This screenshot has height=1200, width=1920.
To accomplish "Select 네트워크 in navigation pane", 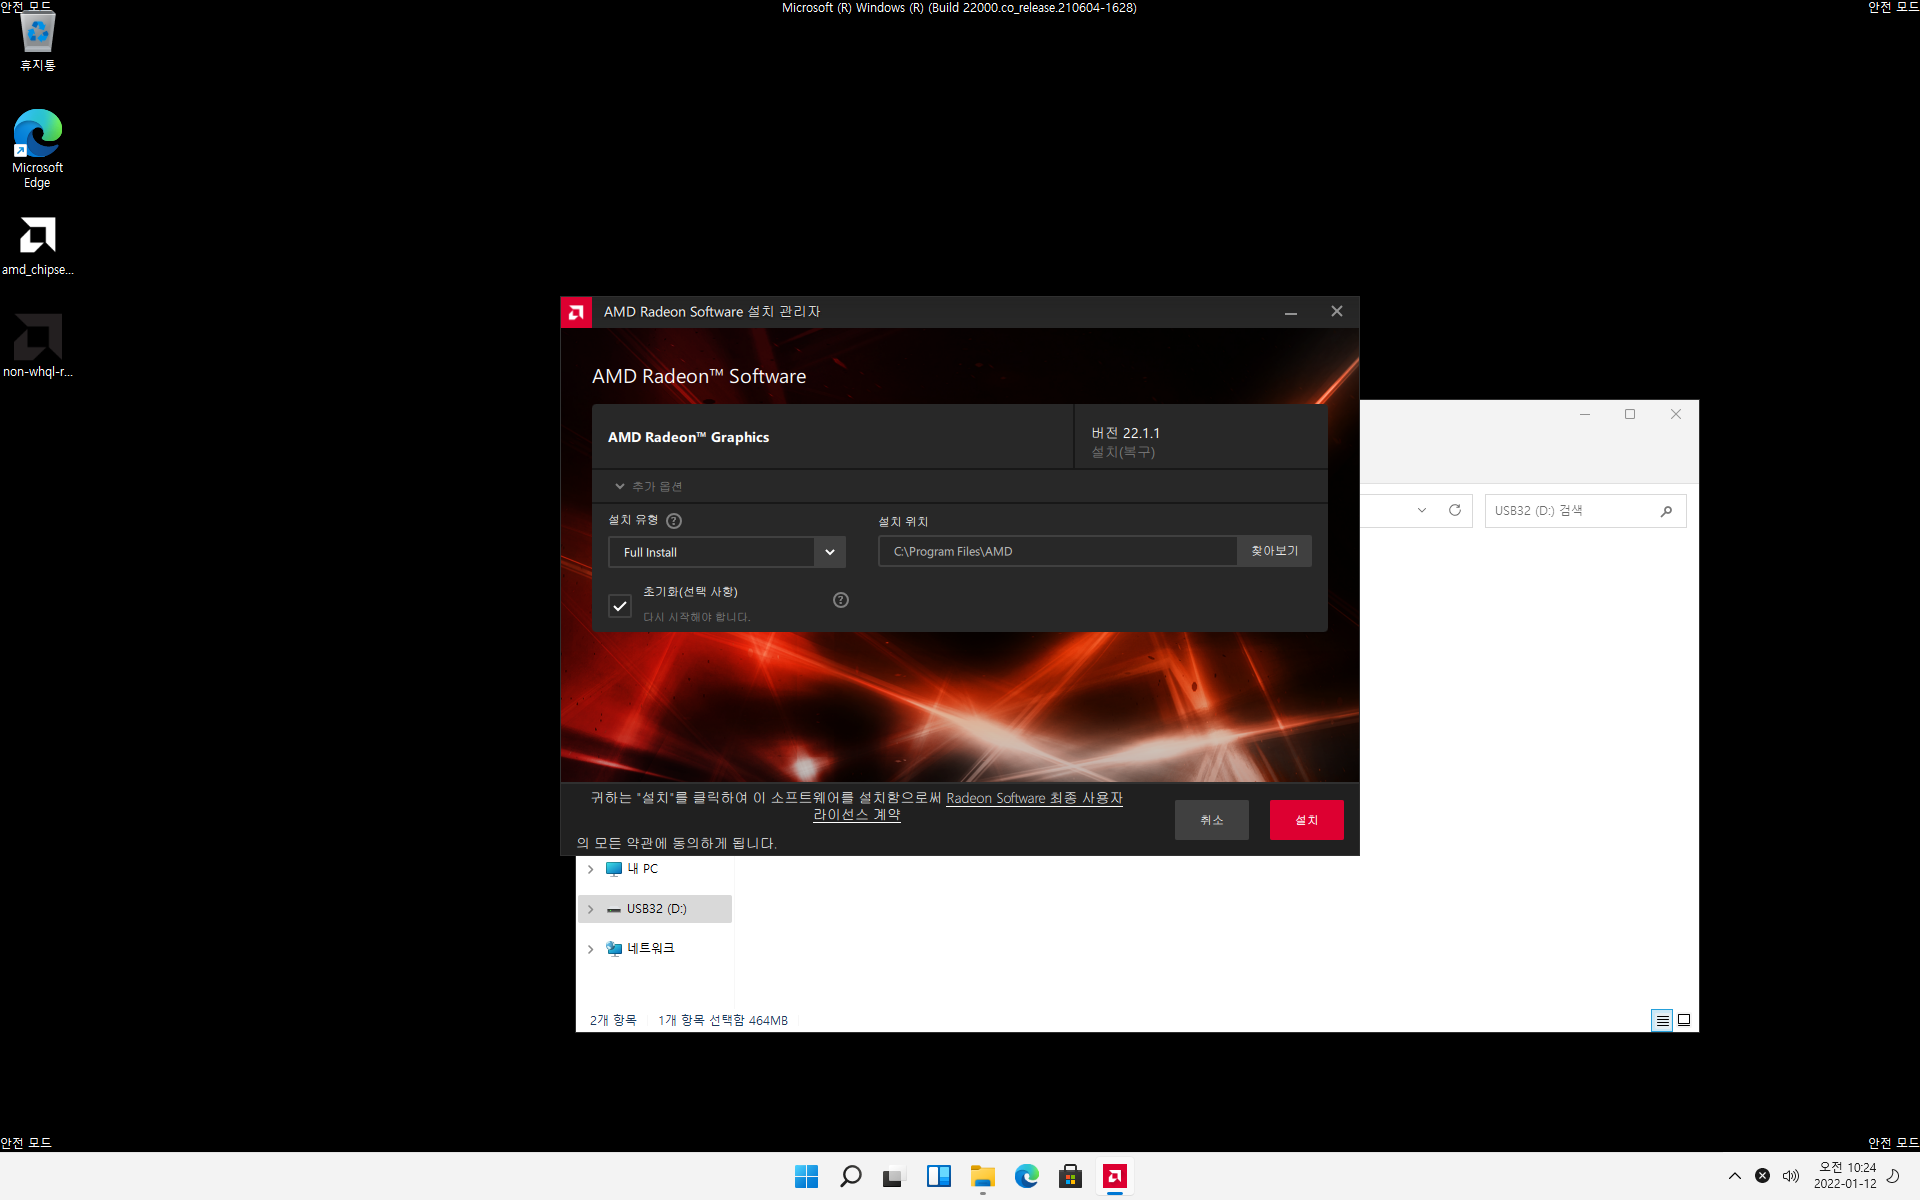I will point(650,948).
